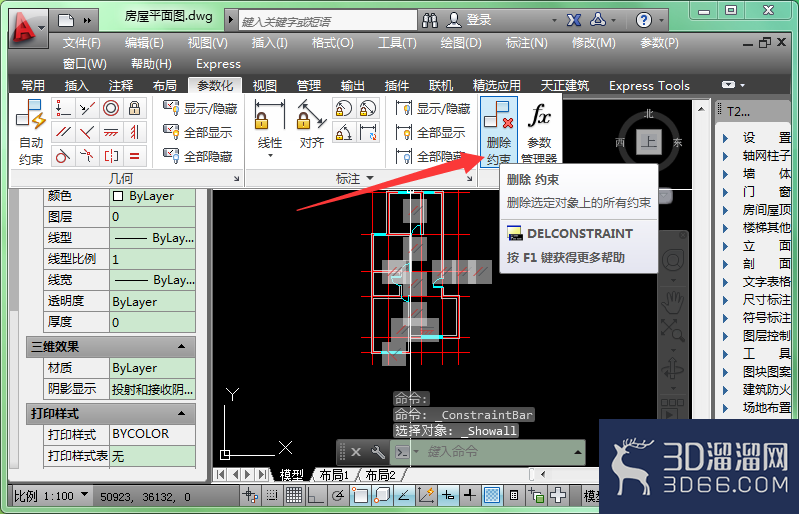Screen dimensions: 799x514
Task: Click the 颜色 ByLayer color swatch
Action: pyautogui.click(x=118, y=196)
